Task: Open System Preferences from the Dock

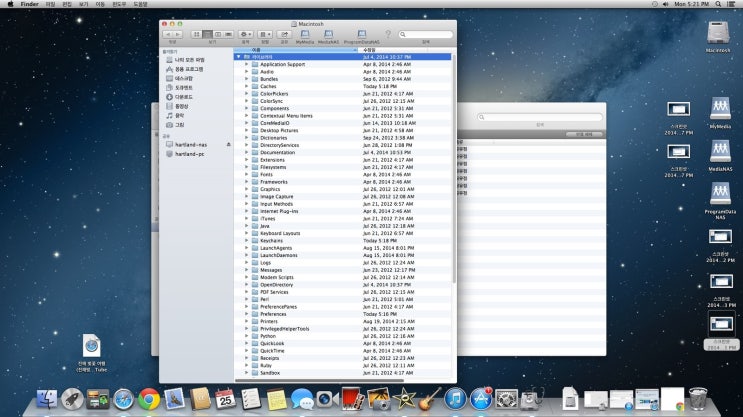Action: pos(506,399)
